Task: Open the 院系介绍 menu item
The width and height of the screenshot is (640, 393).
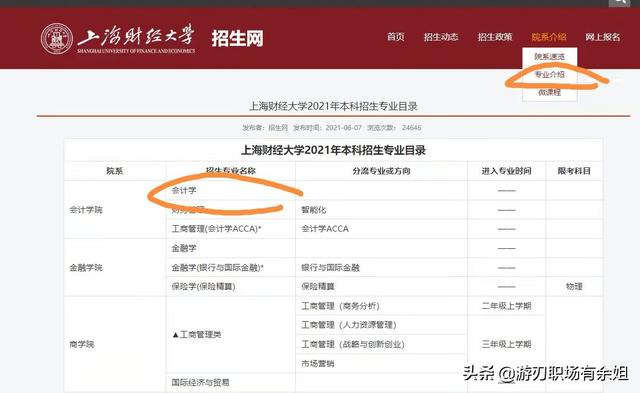Action: tap(549, 37)
